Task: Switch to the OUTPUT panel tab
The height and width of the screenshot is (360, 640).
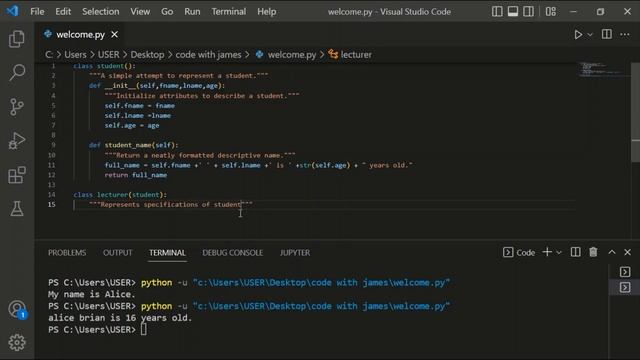Action: point(118,253)
